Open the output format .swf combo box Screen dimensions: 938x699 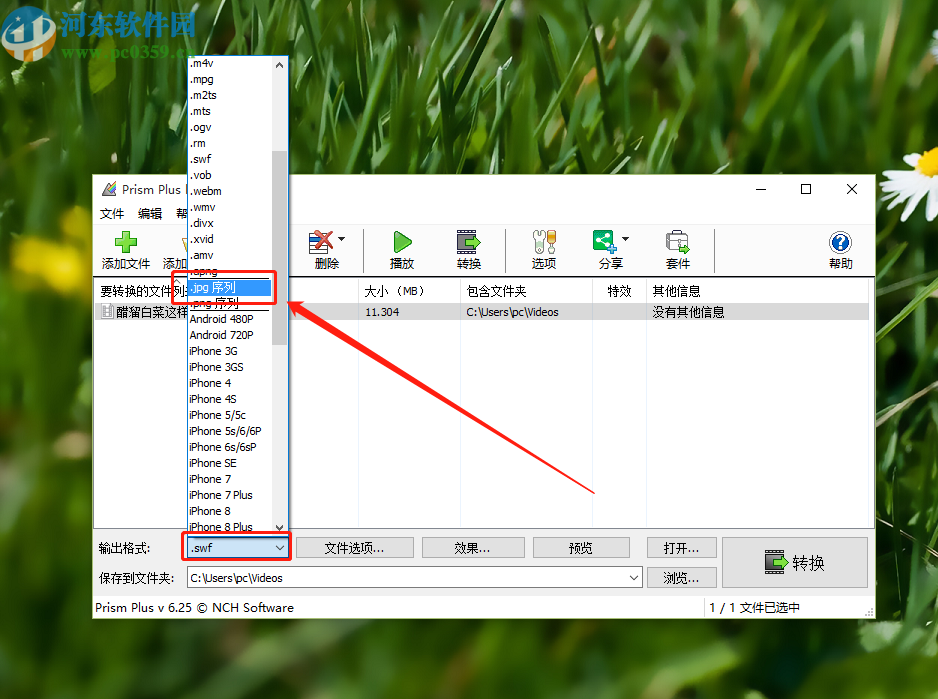coord(237,548)
